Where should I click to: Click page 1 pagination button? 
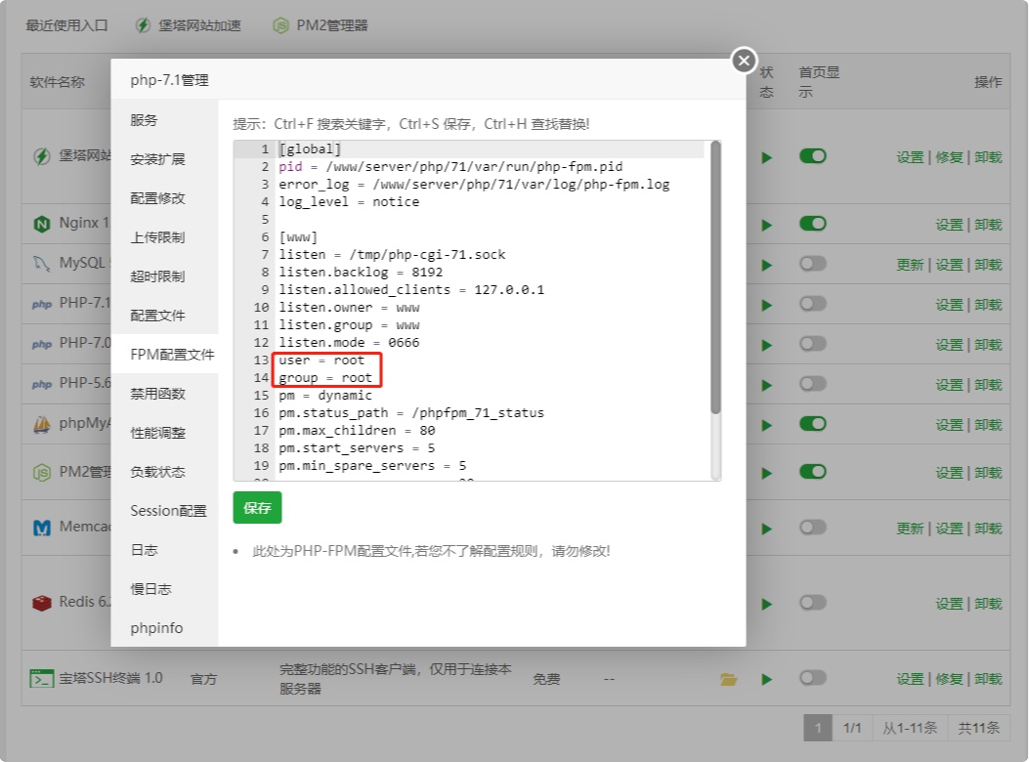pyautogui.click(x=818, y=728)
